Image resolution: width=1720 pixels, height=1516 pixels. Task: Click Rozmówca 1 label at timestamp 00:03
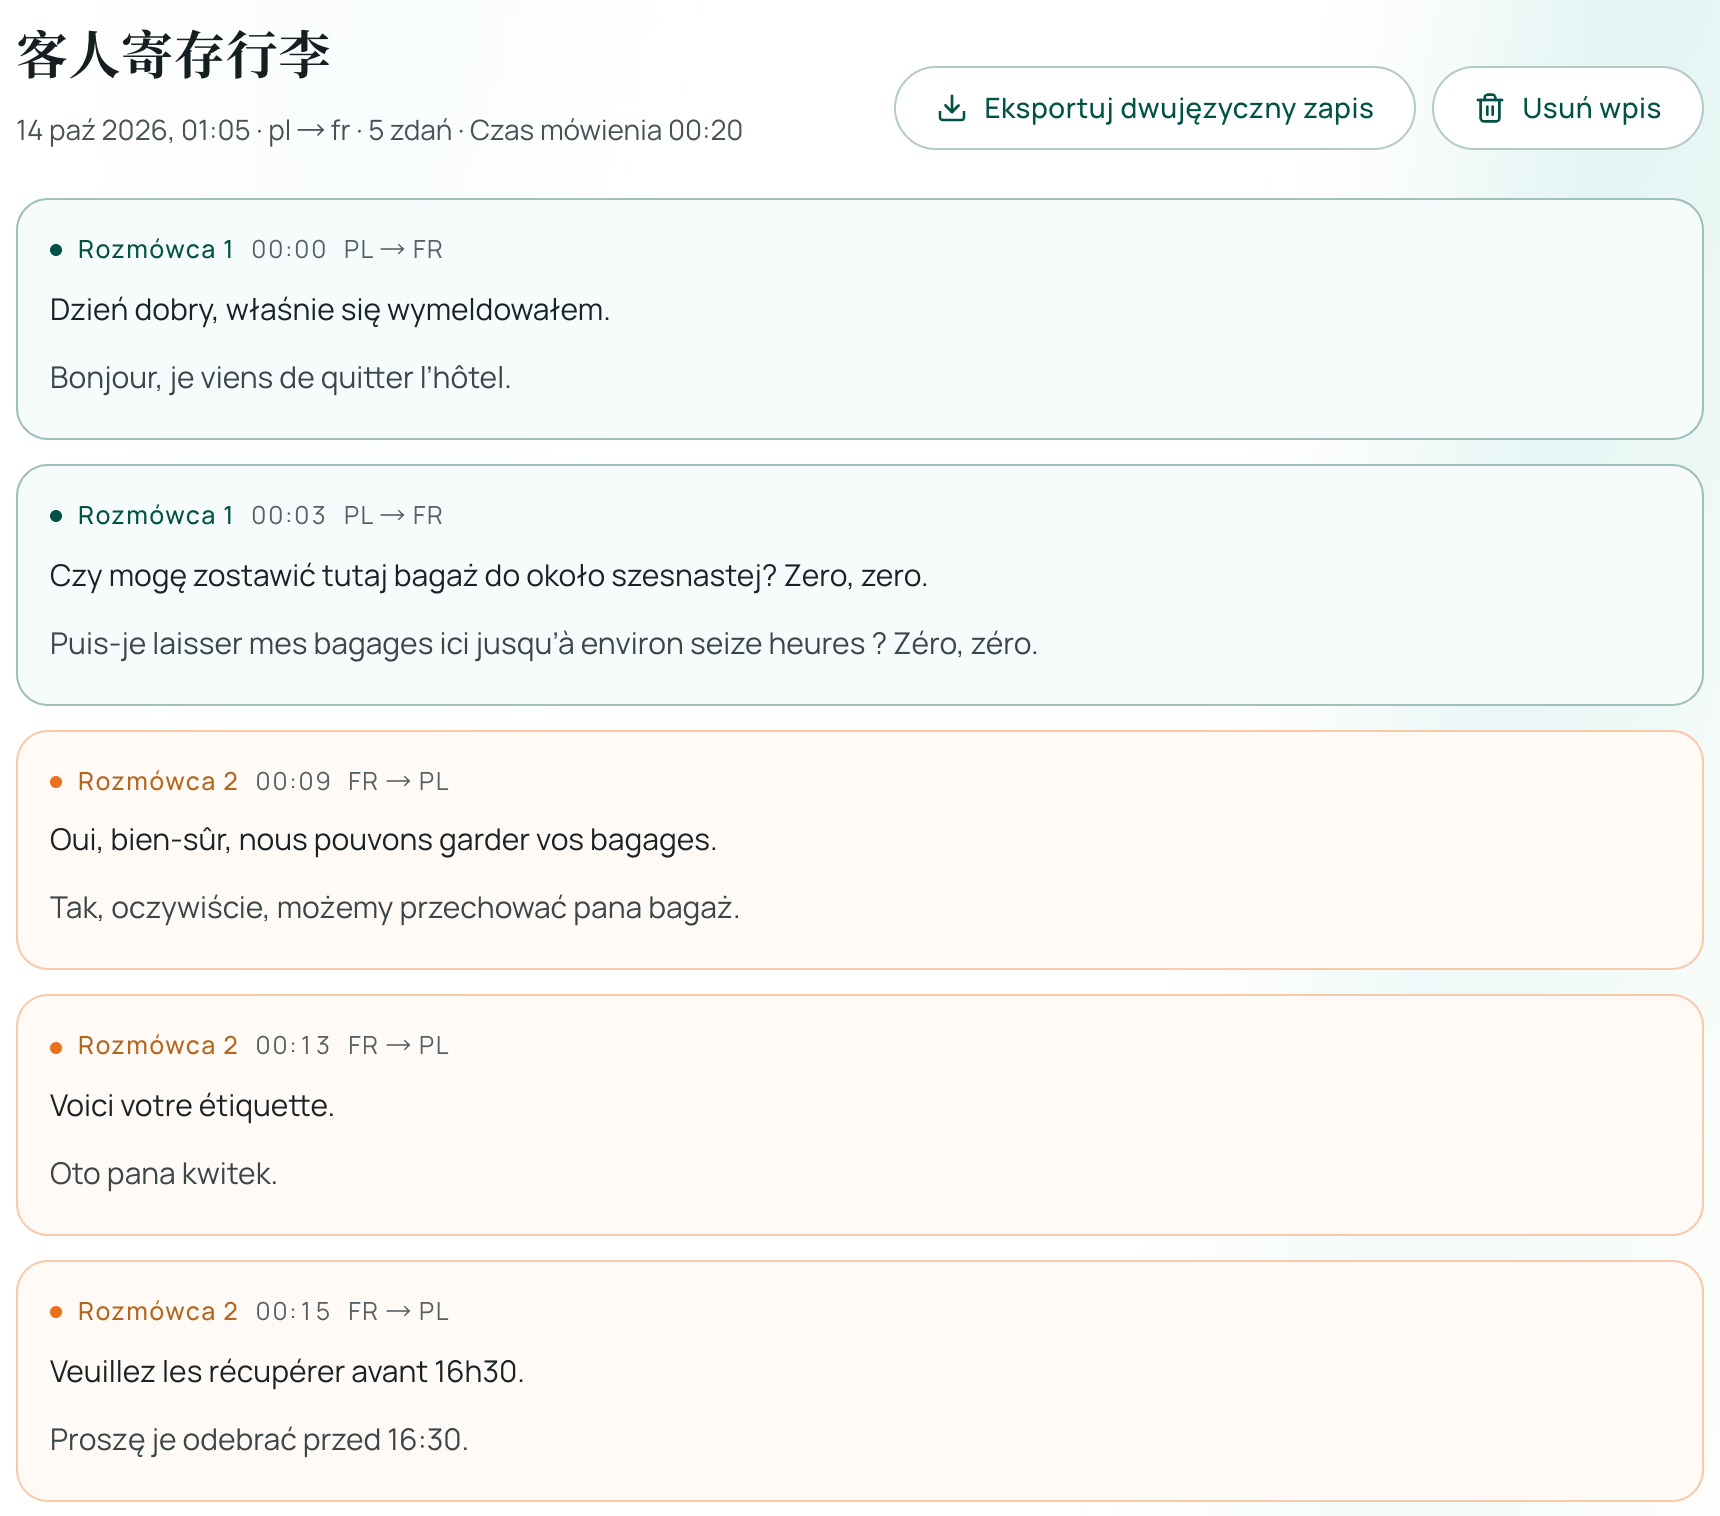156,515
